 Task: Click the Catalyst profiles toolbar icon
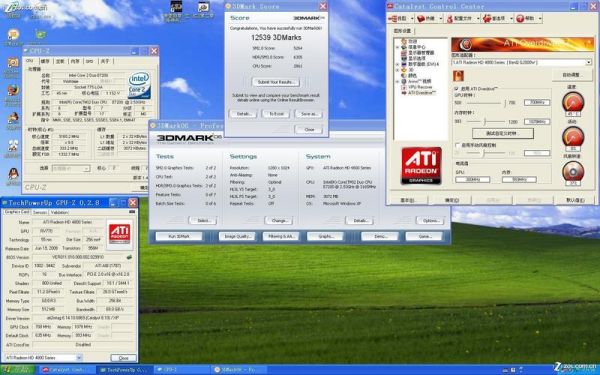click(450, 18)
